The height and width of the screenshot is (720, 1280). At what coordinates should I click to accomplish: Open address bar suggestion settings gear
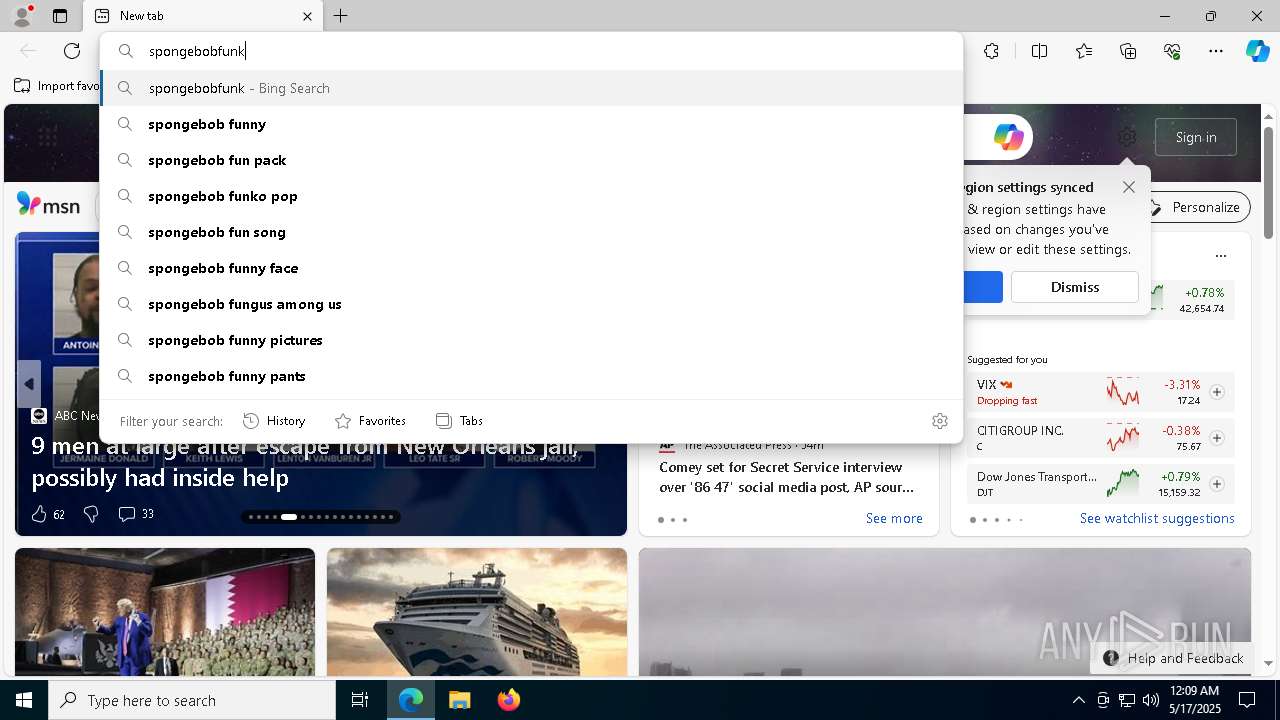click(x=939, y=421)
